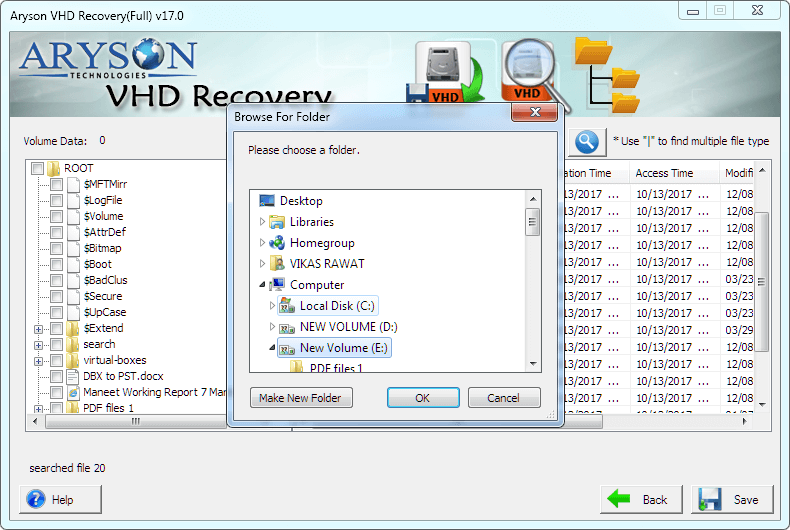Check the $Secure checkbox

(x=56, y=296)
